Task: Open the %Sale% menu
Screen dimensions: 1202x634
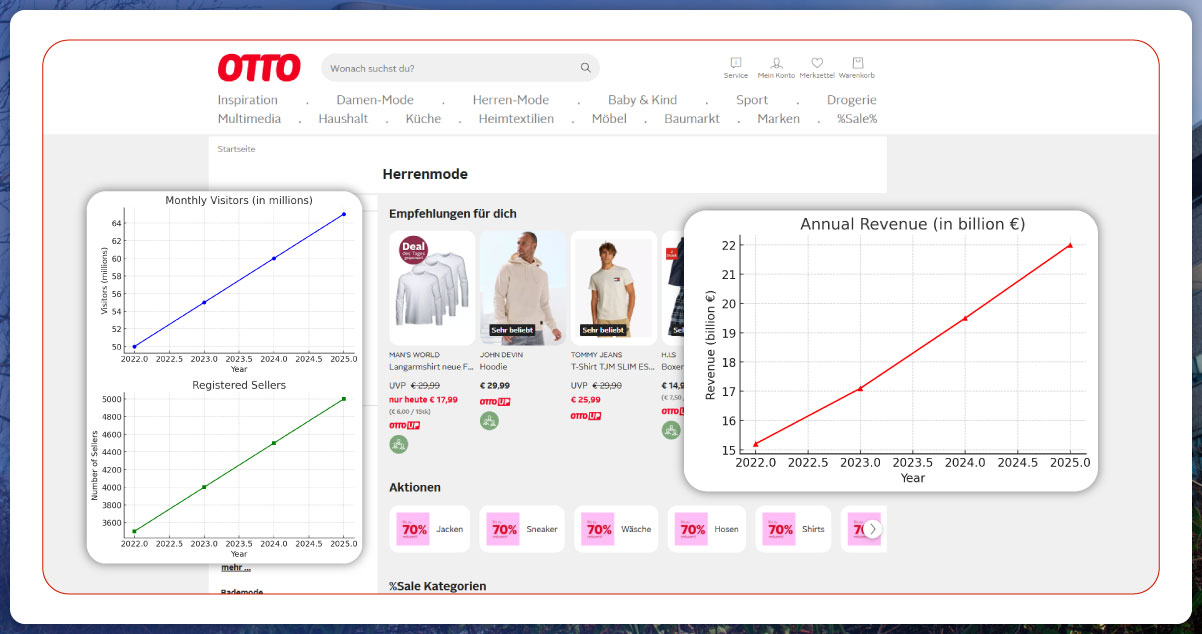Action: pos(857,119)
